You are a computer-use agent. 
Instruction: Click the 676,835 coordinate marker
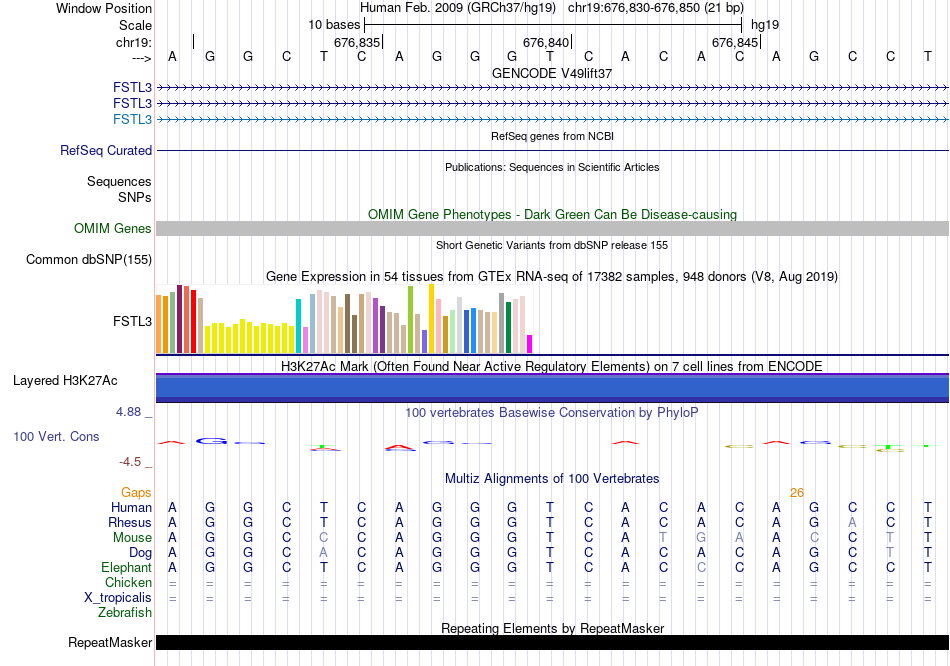point(357,42)
